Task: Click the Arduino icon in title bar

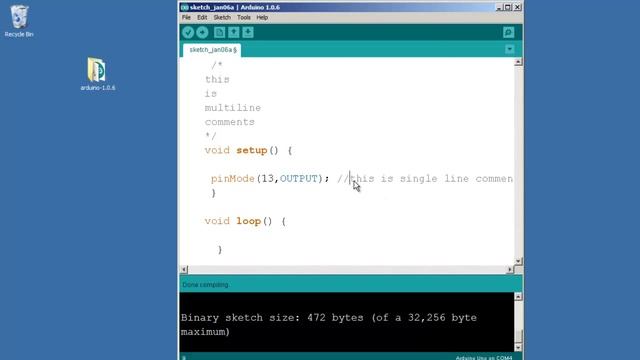Action: click(x=184, y=7)
